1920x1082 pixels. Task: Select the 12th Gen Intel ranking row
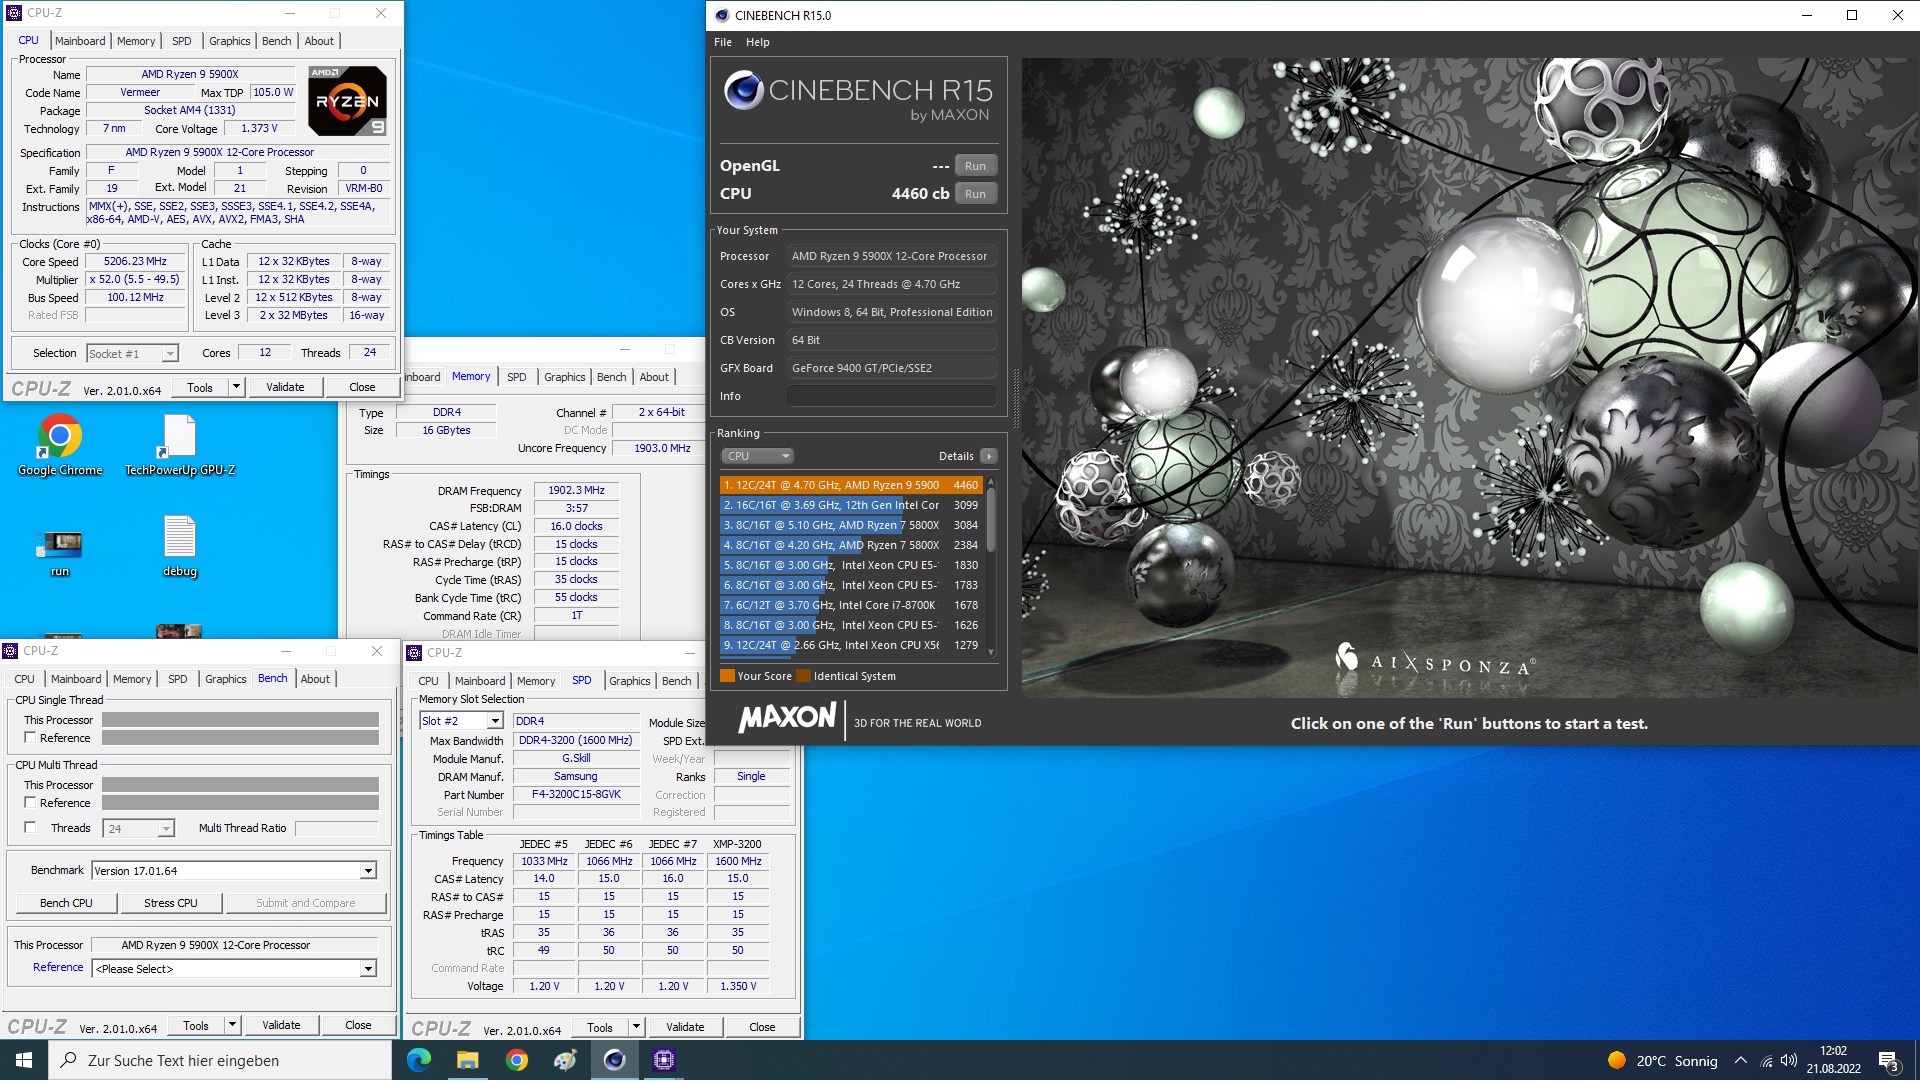851,506
